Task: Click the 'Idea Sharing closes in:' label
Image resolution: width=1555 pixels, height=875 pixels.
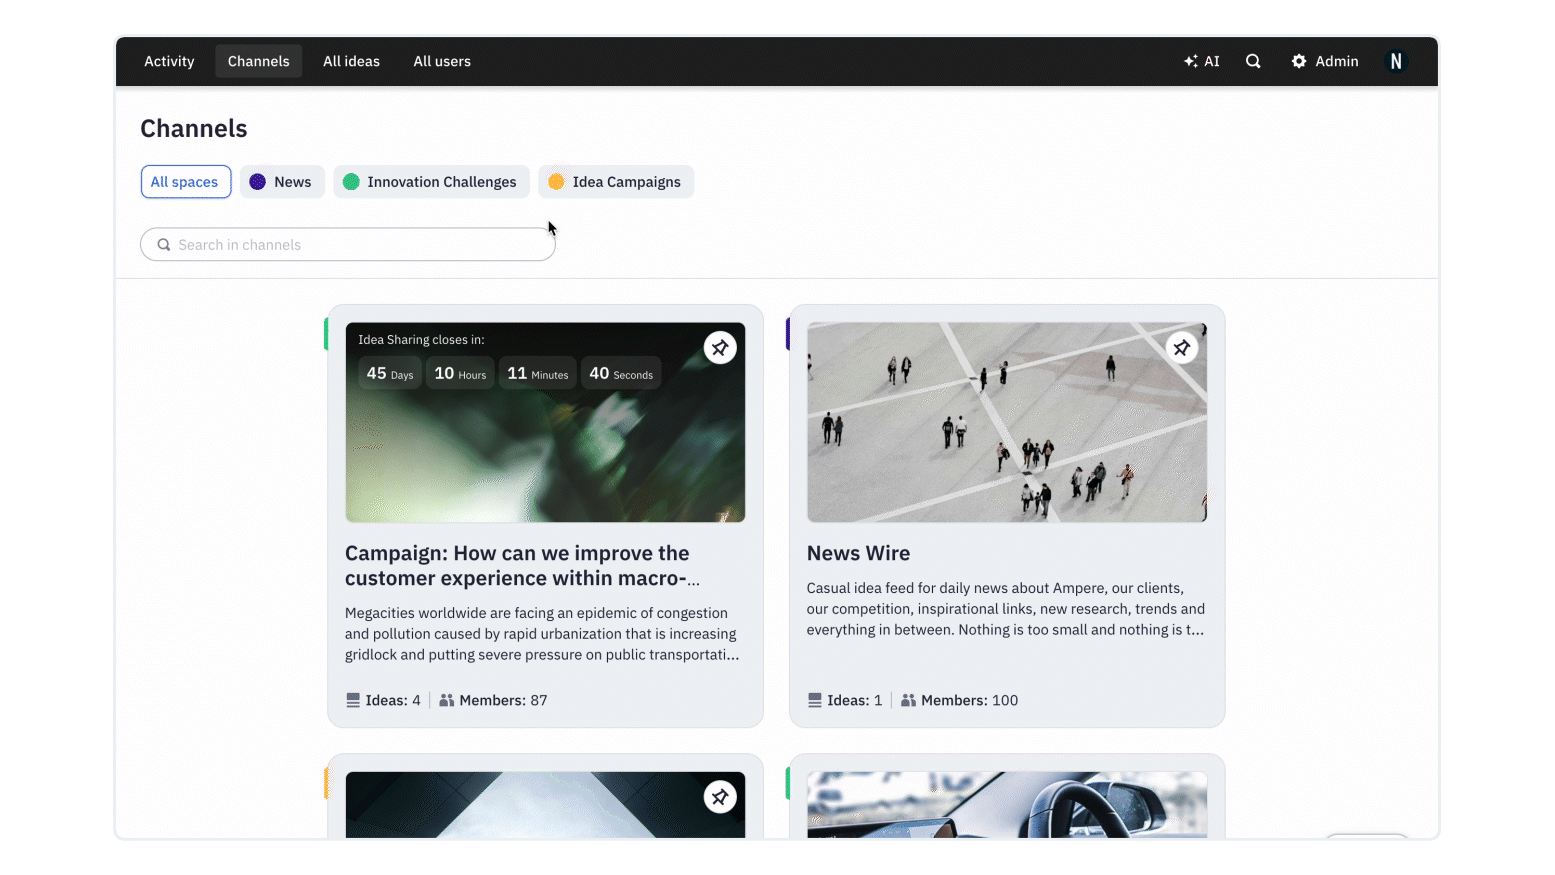Action: pos(421,340)
